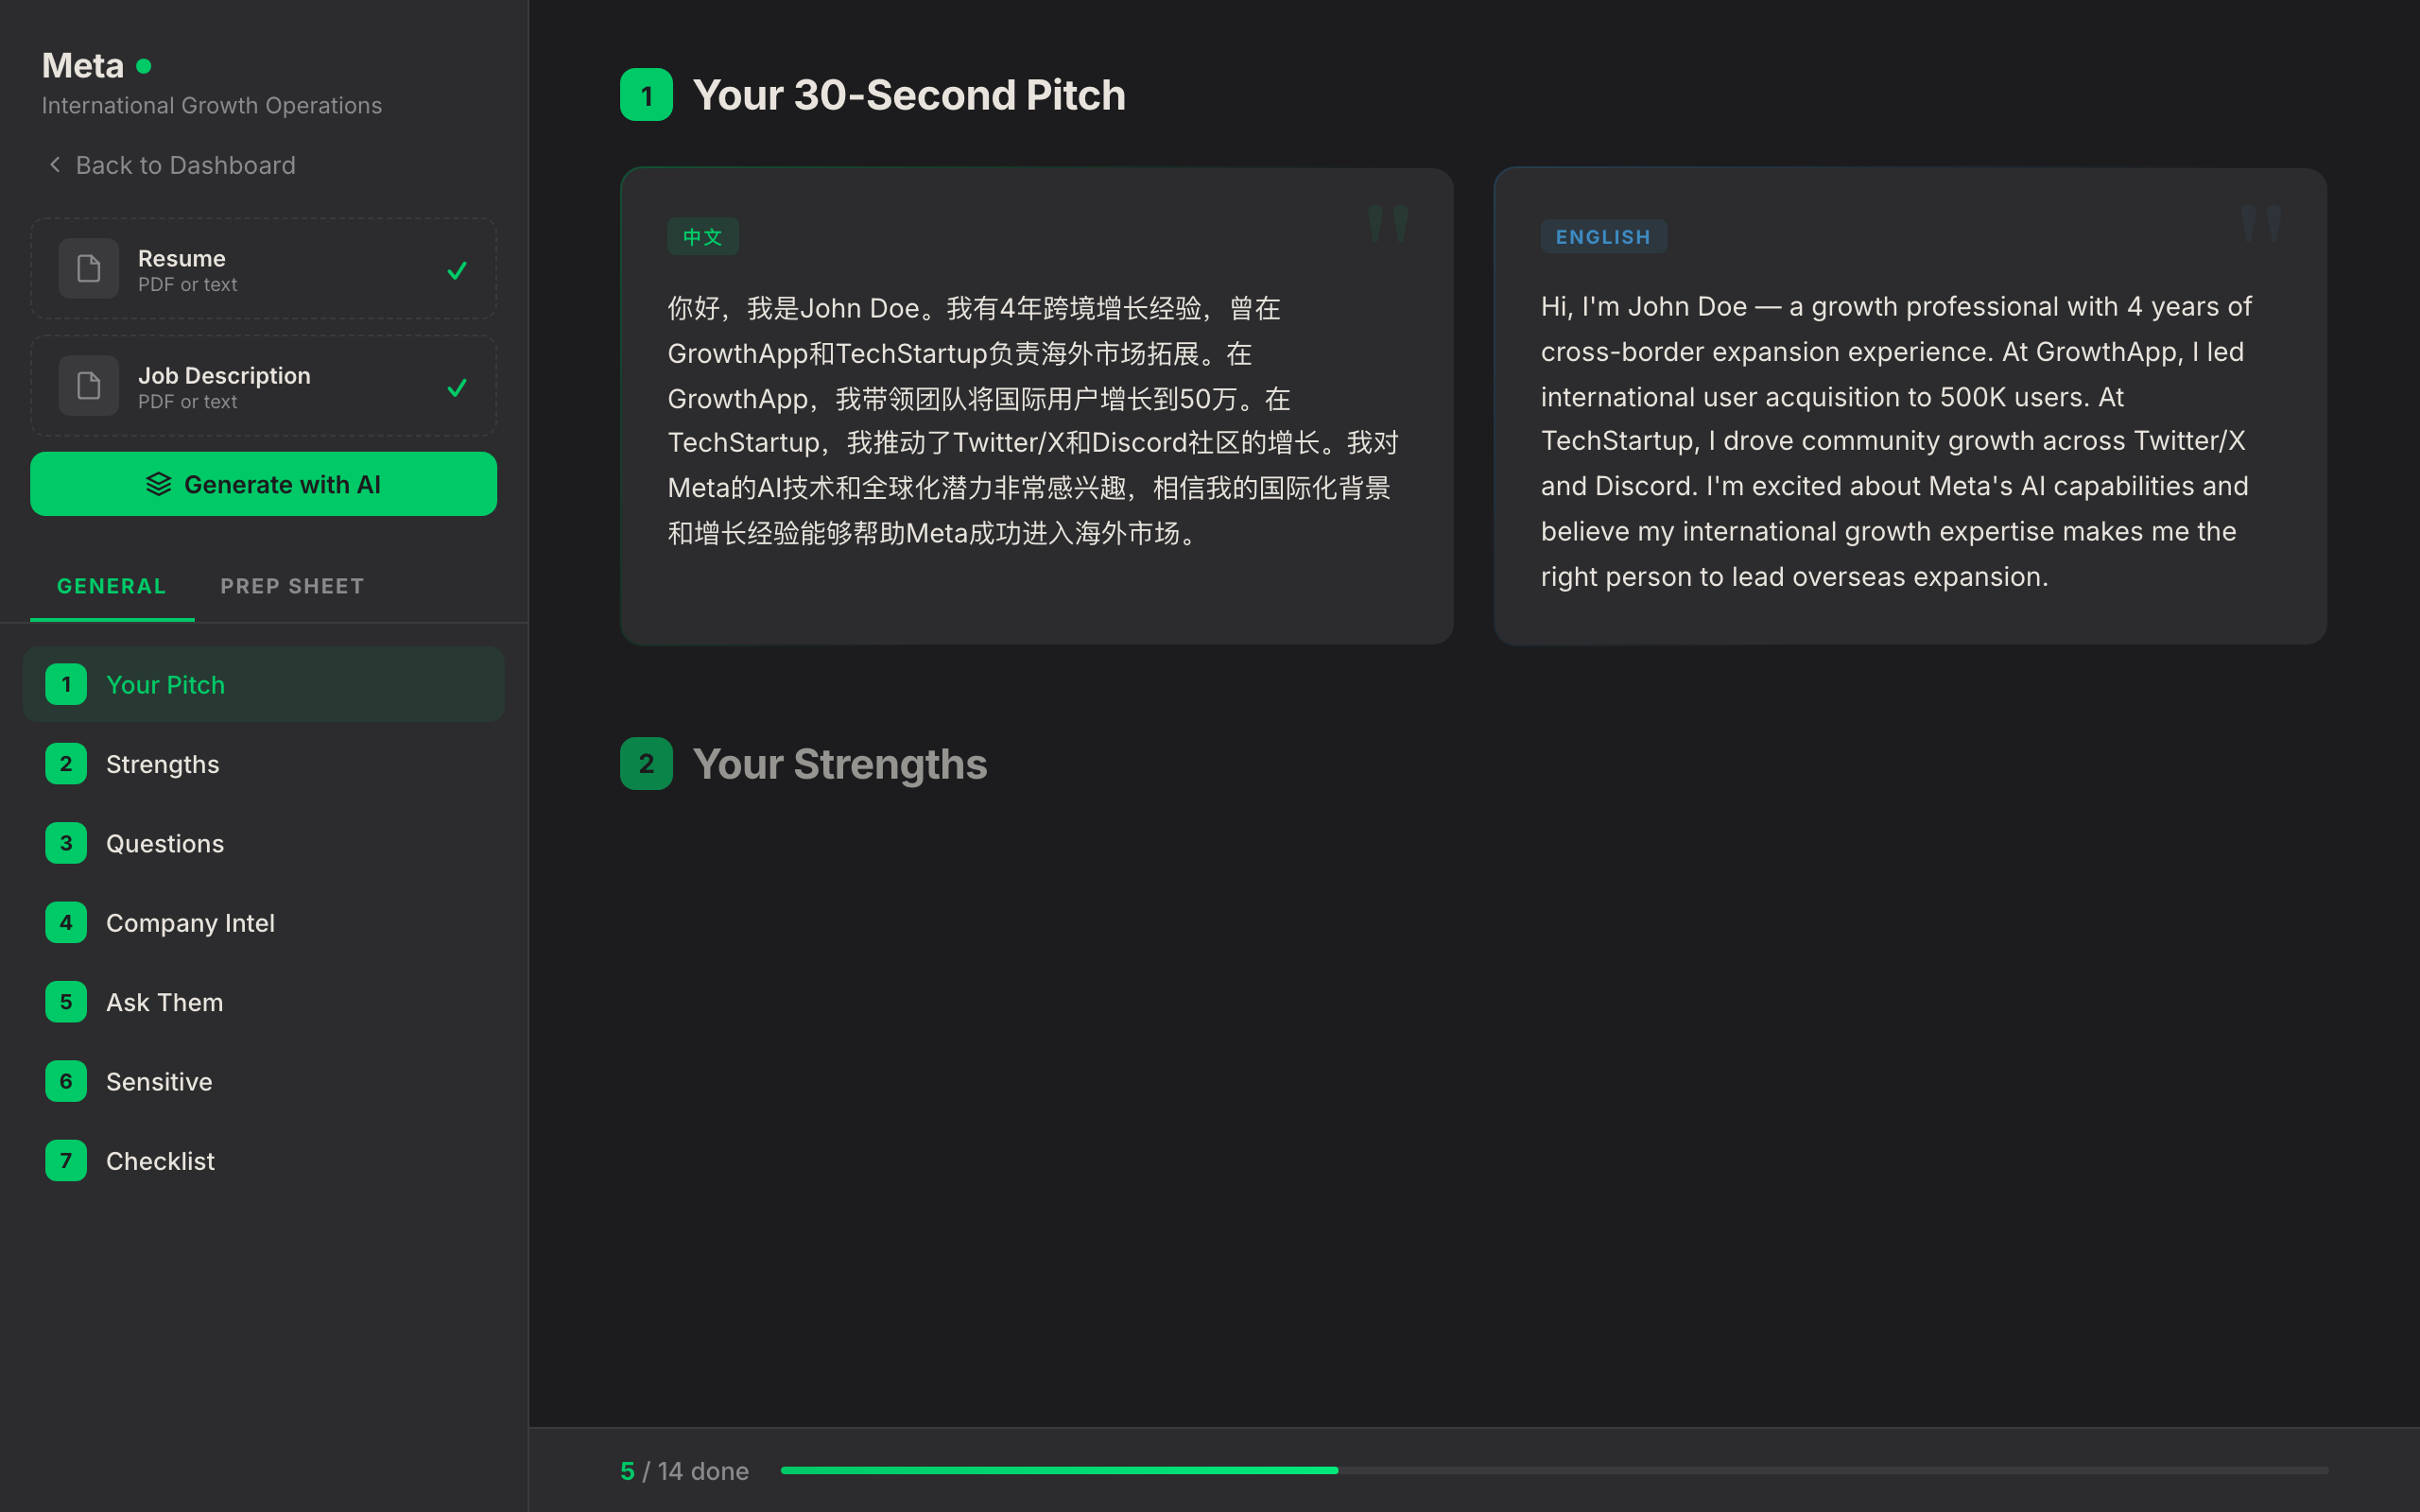Click the '5 / 14 done' progress text
Screen dimensions: 2420x1512
[684, 1471]
